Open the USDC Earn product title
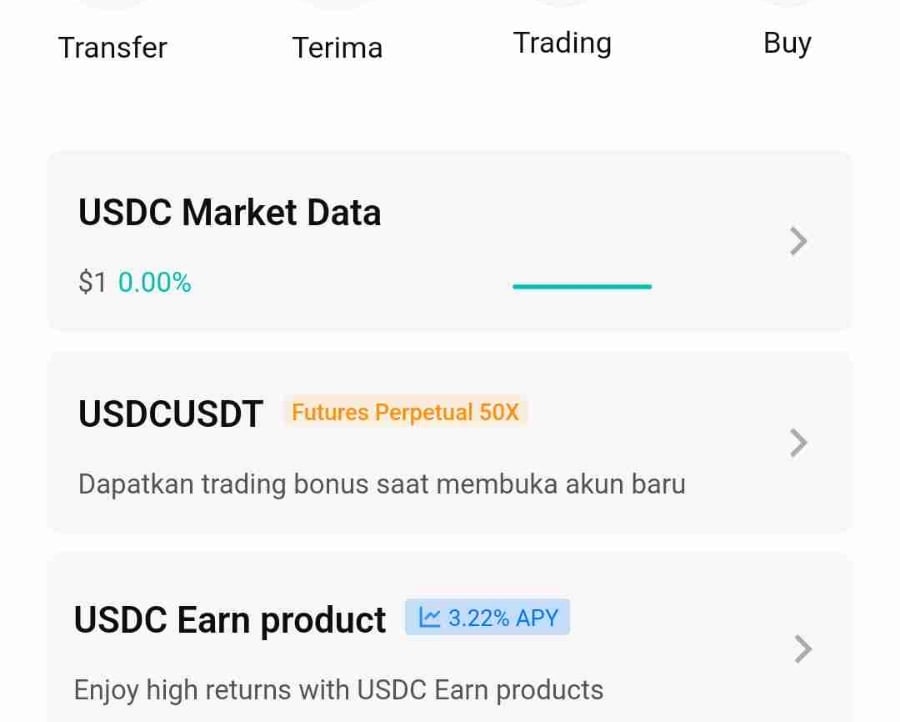 229,620
